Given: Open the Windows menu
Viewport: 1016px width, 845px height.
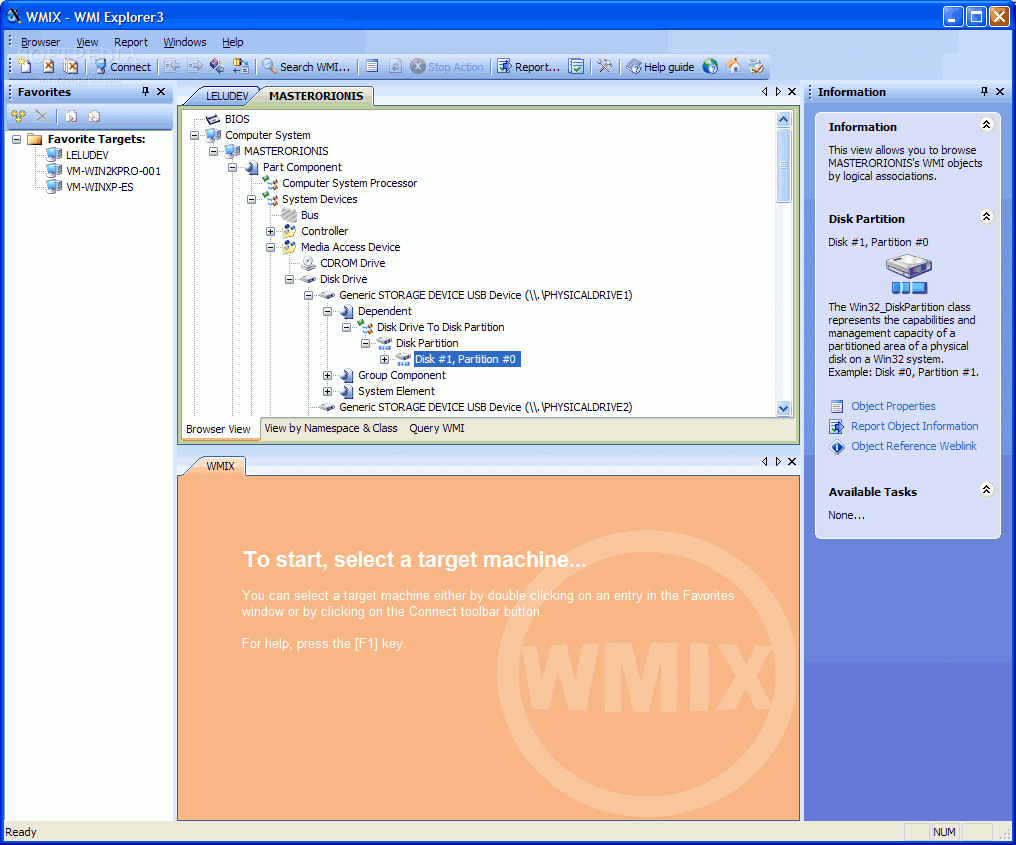Looking at the screenshot, I should pos(185,42).
